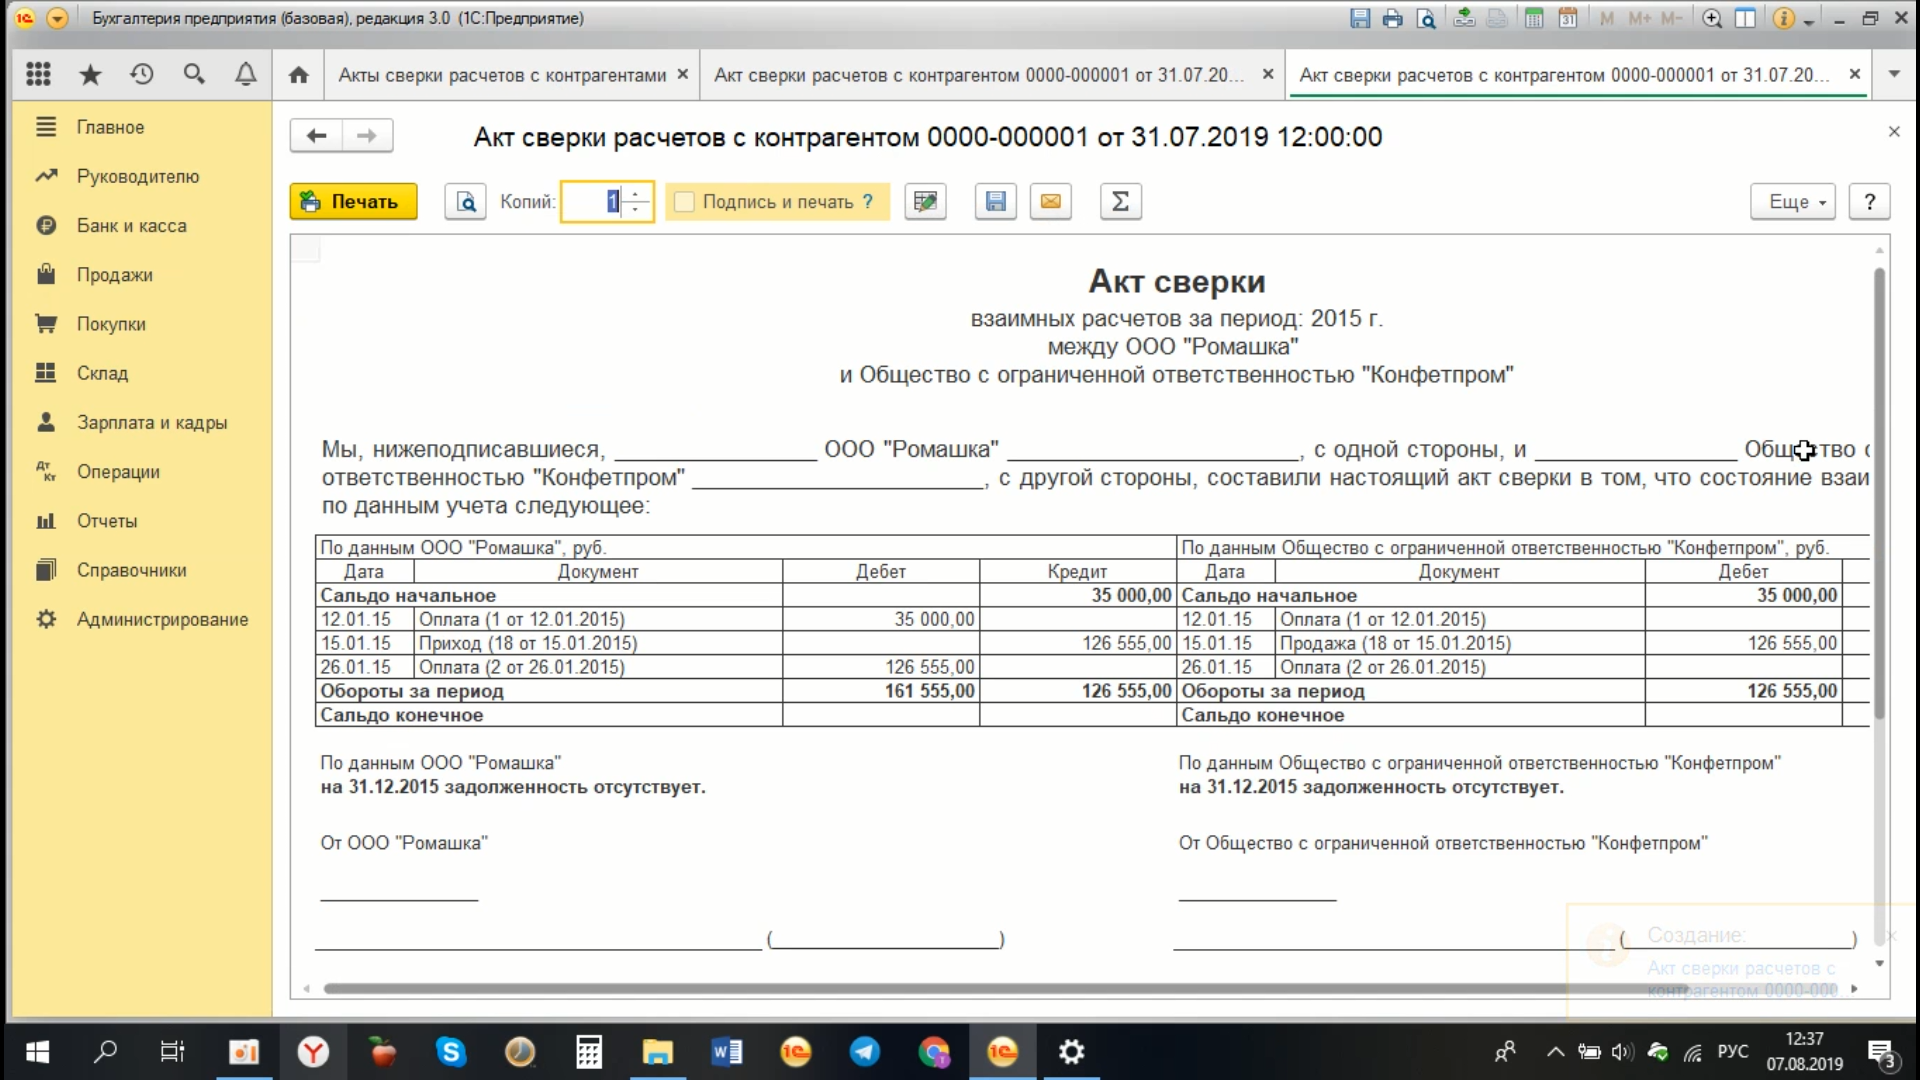Navigate back with the left arrow
The height and width of the screenshot is (1080, 1920).
pyautogui.click(x=316, y=136)
